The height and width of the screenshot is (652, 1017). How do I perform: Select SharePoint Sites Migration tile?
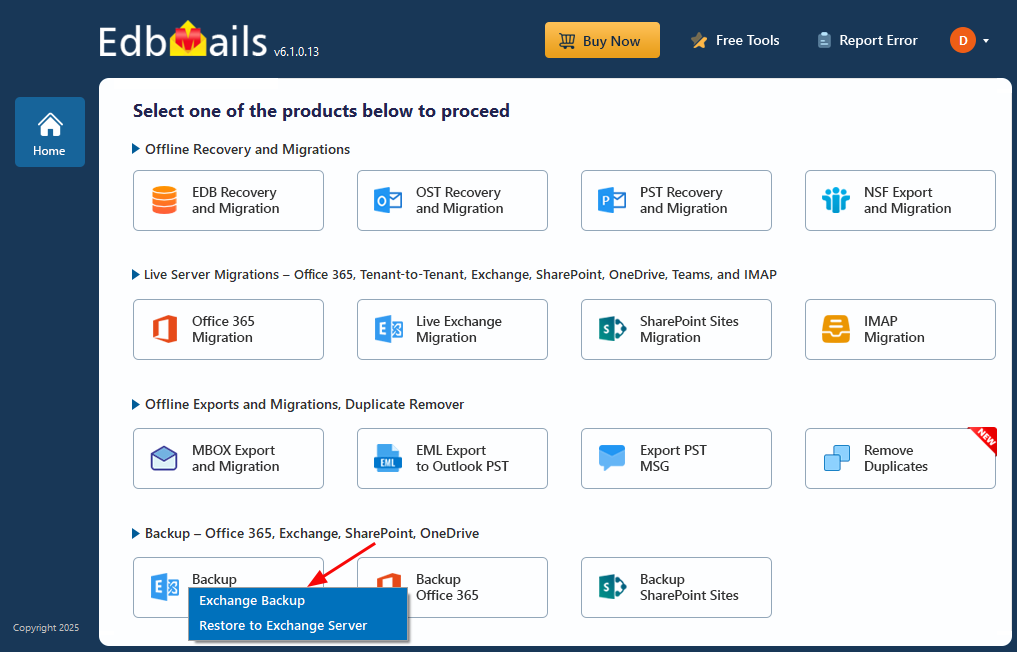pyautogui.click(x=676, y=330)
